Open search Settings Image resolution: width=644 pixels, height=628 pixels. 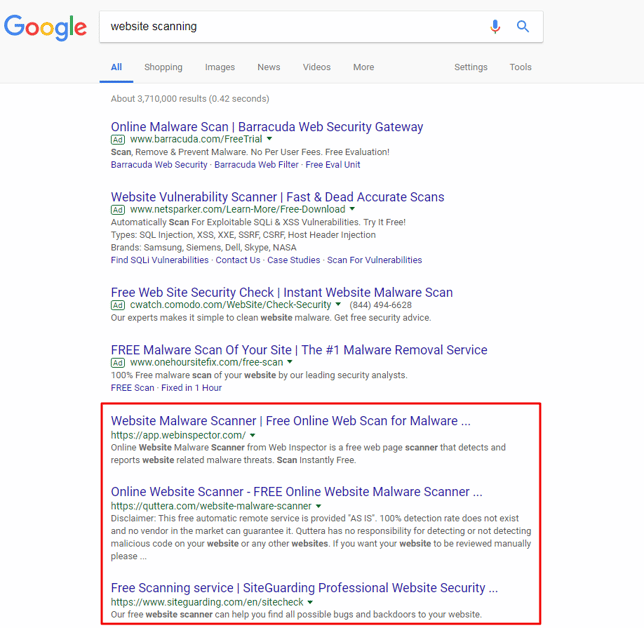(x=471, y=67)
